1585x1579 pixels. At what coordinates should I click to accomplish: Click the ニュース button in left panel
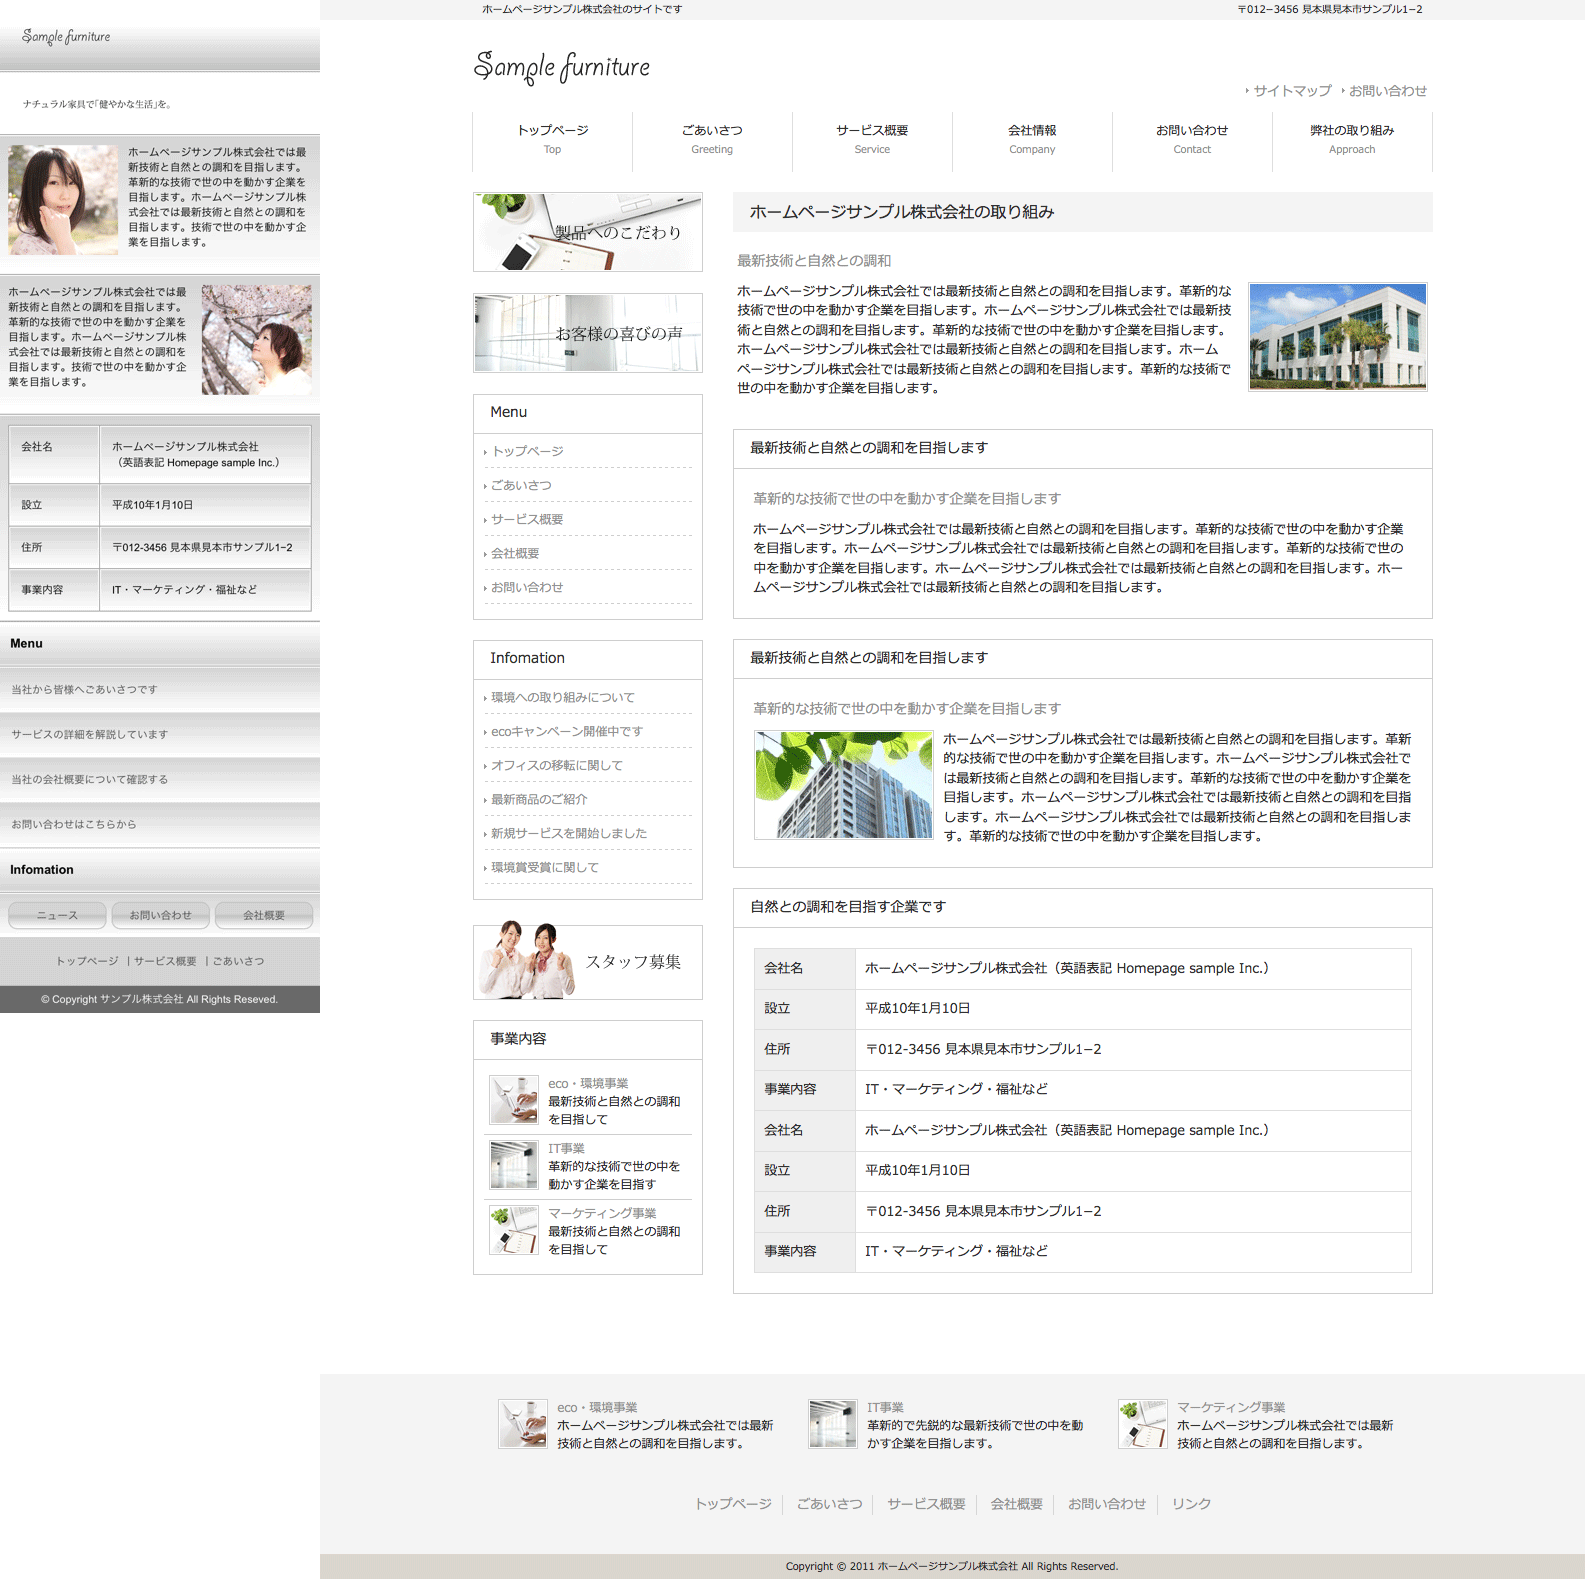(57, 915)
